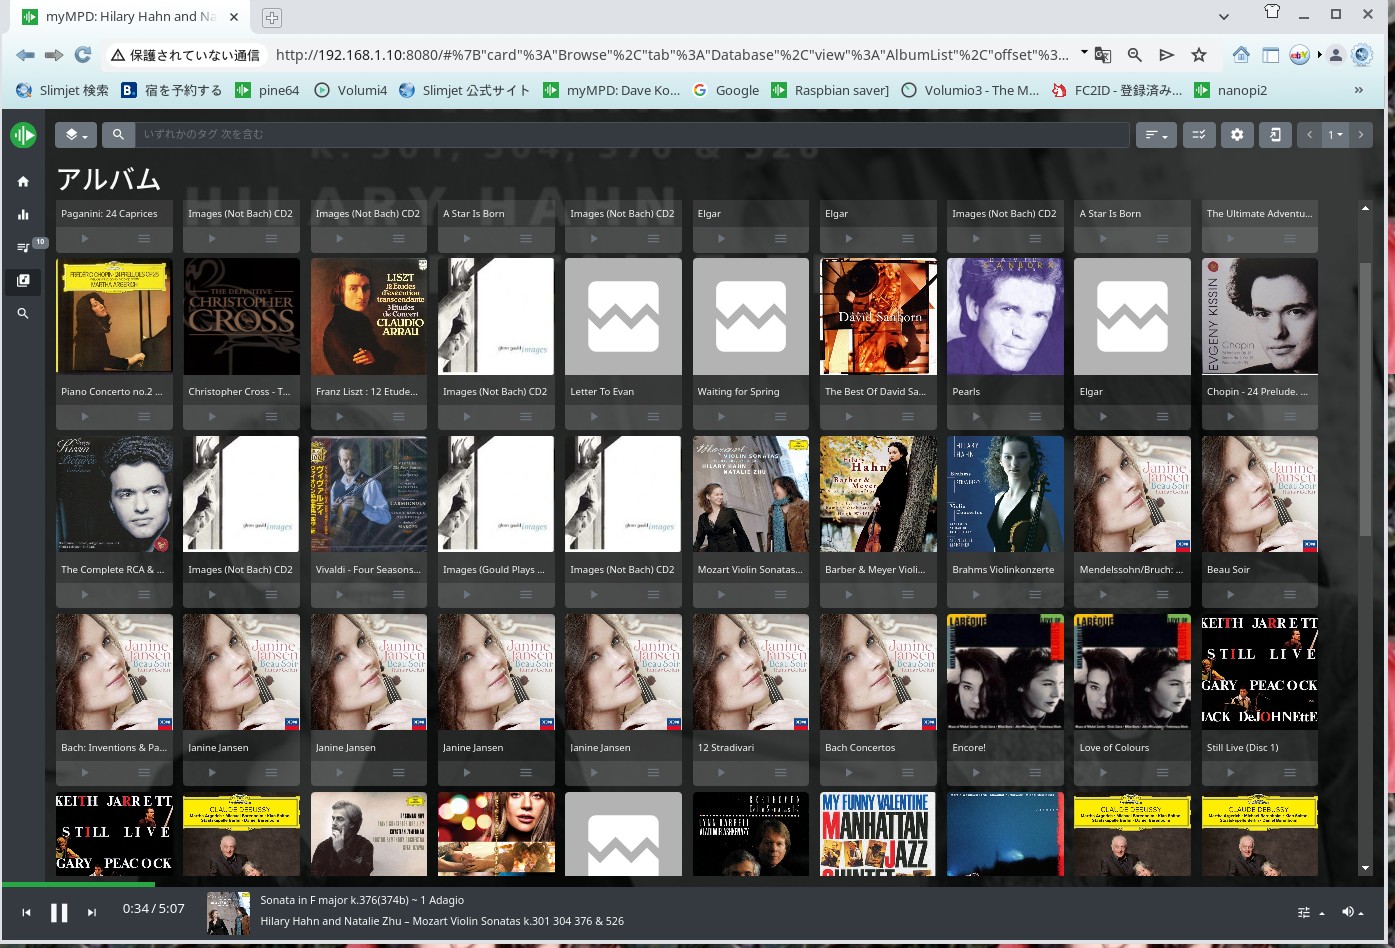
Task: Open the page number dropdown showing 1
Action: pos(1335,134)
